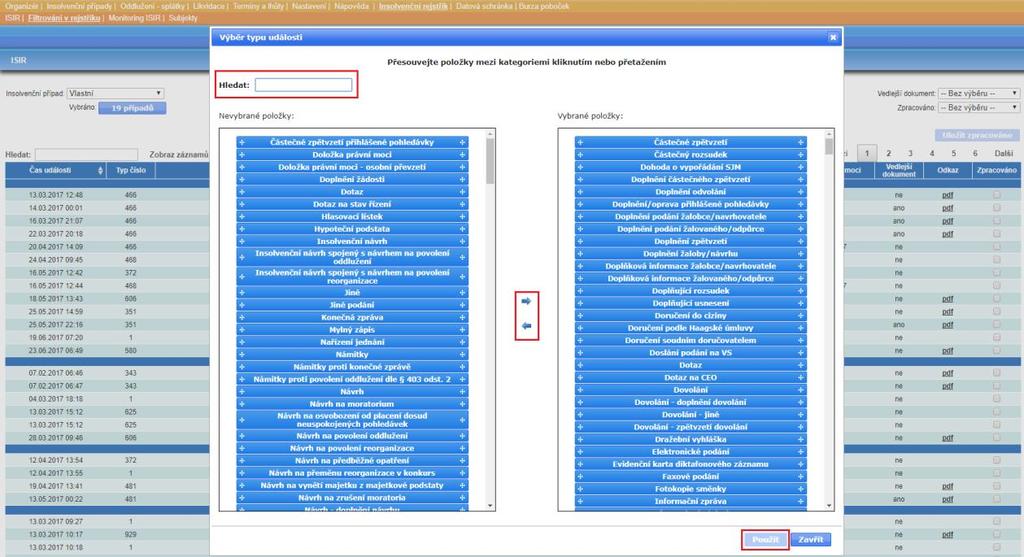Choose Návrh na povolení oddlužení
Screen dimensions: 1024x557
click(x=352, y=436)
